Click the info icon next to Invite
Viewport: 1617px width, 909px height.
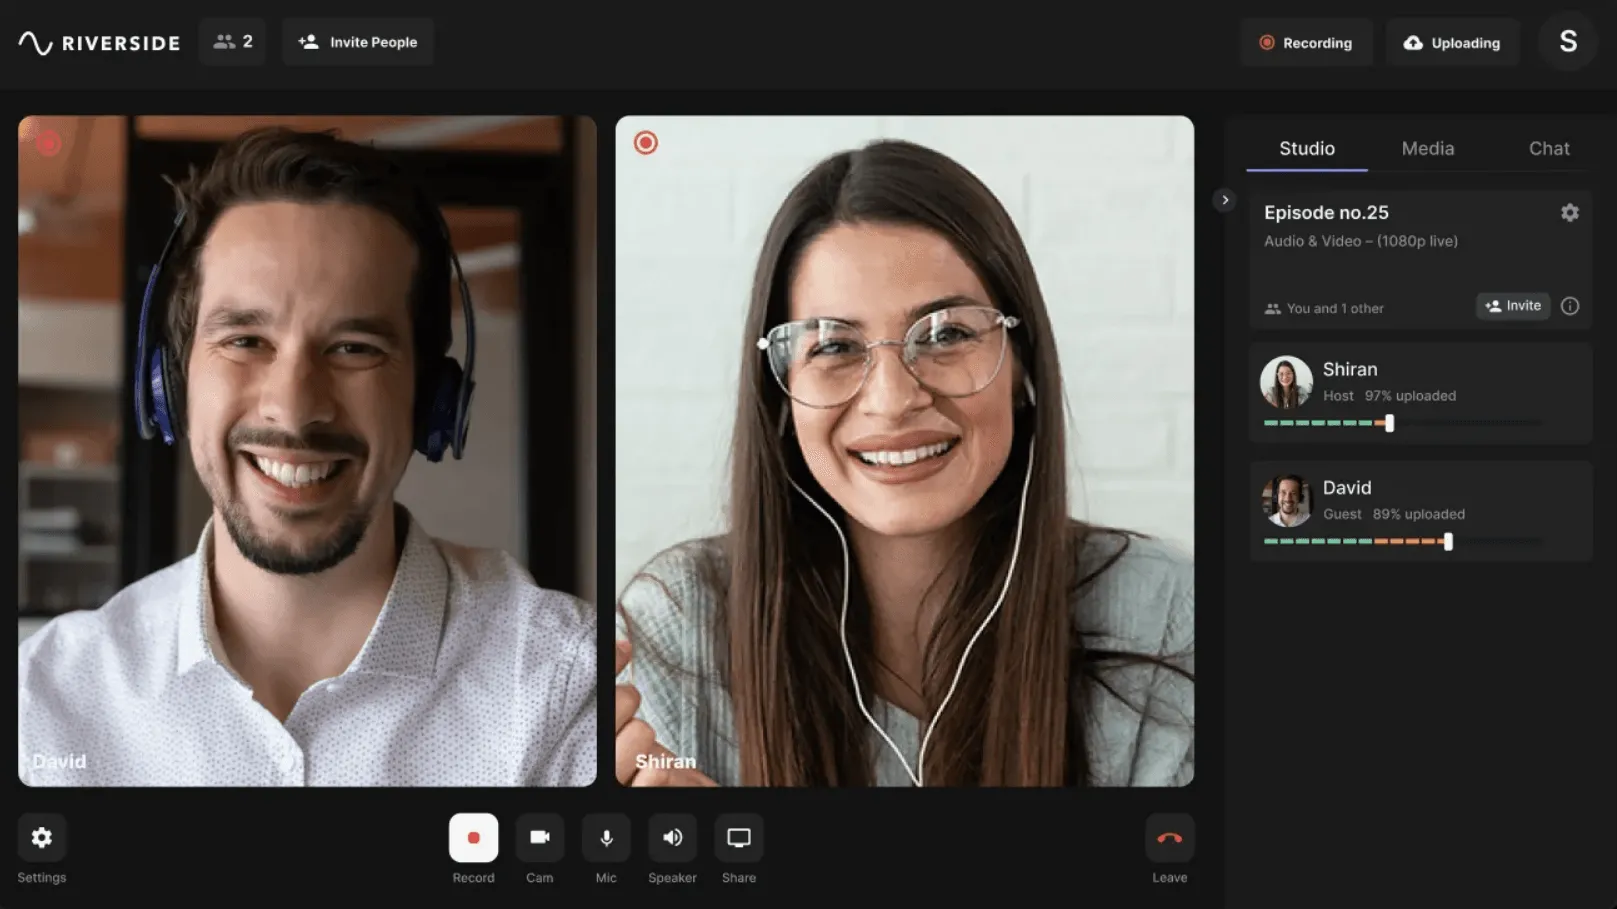(x=1570, y=306)
